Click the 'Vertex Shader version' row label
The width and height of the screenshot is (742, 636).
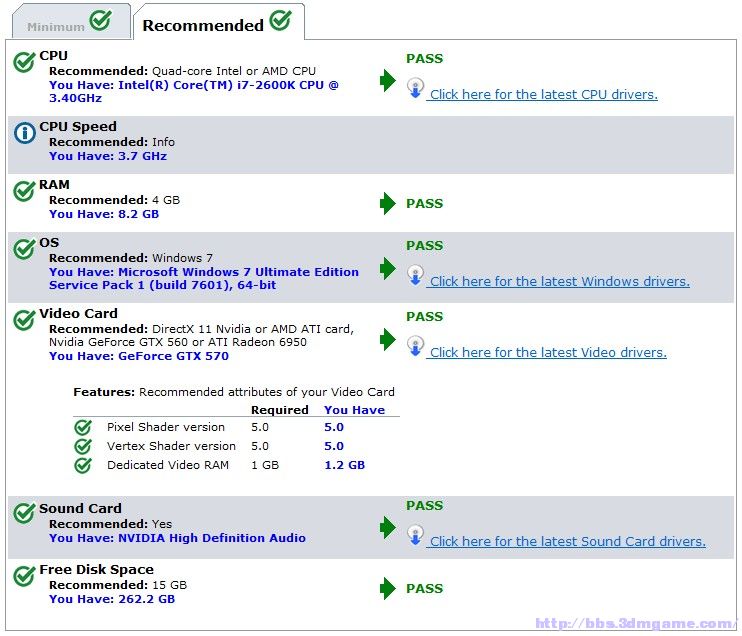(x=171, y=446)
